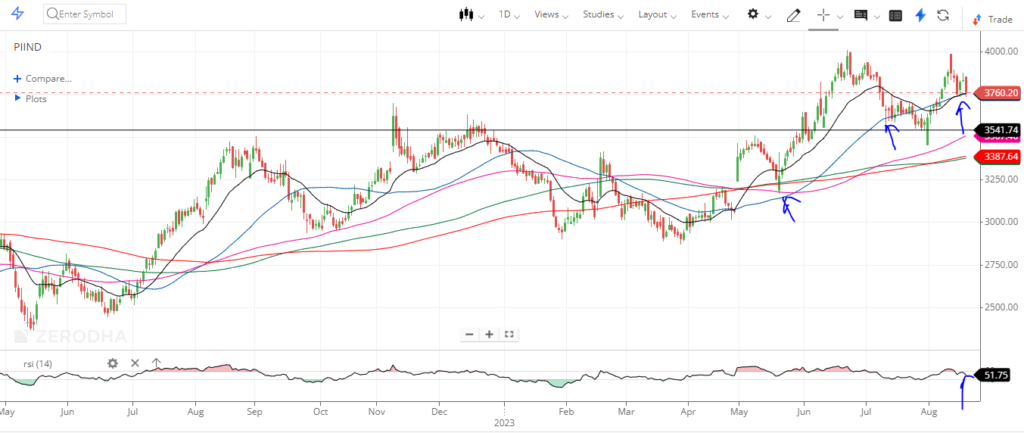
Task: Expand the Plots legend
Action: click(x=31, y=99)
